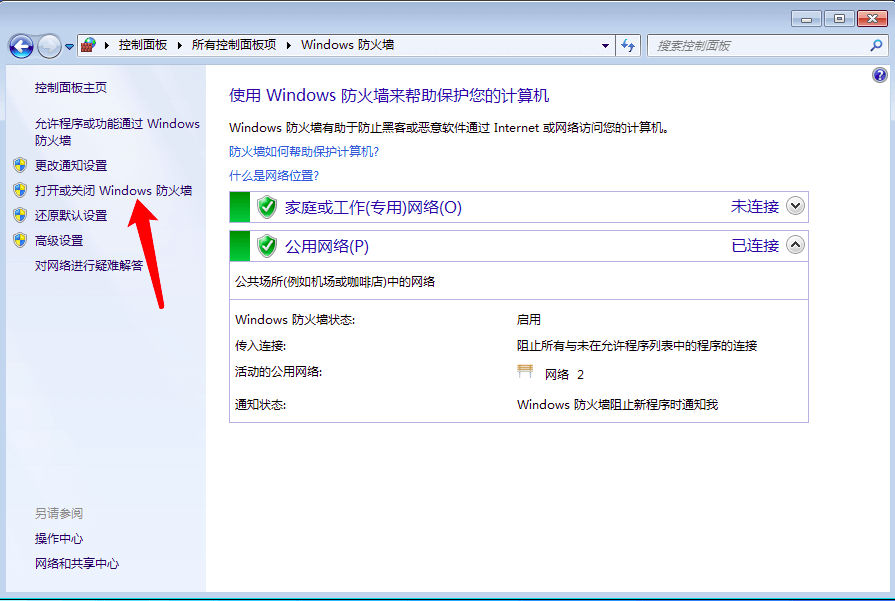Open 高级设置 link
895x601 pixels.
pos(59,241)
